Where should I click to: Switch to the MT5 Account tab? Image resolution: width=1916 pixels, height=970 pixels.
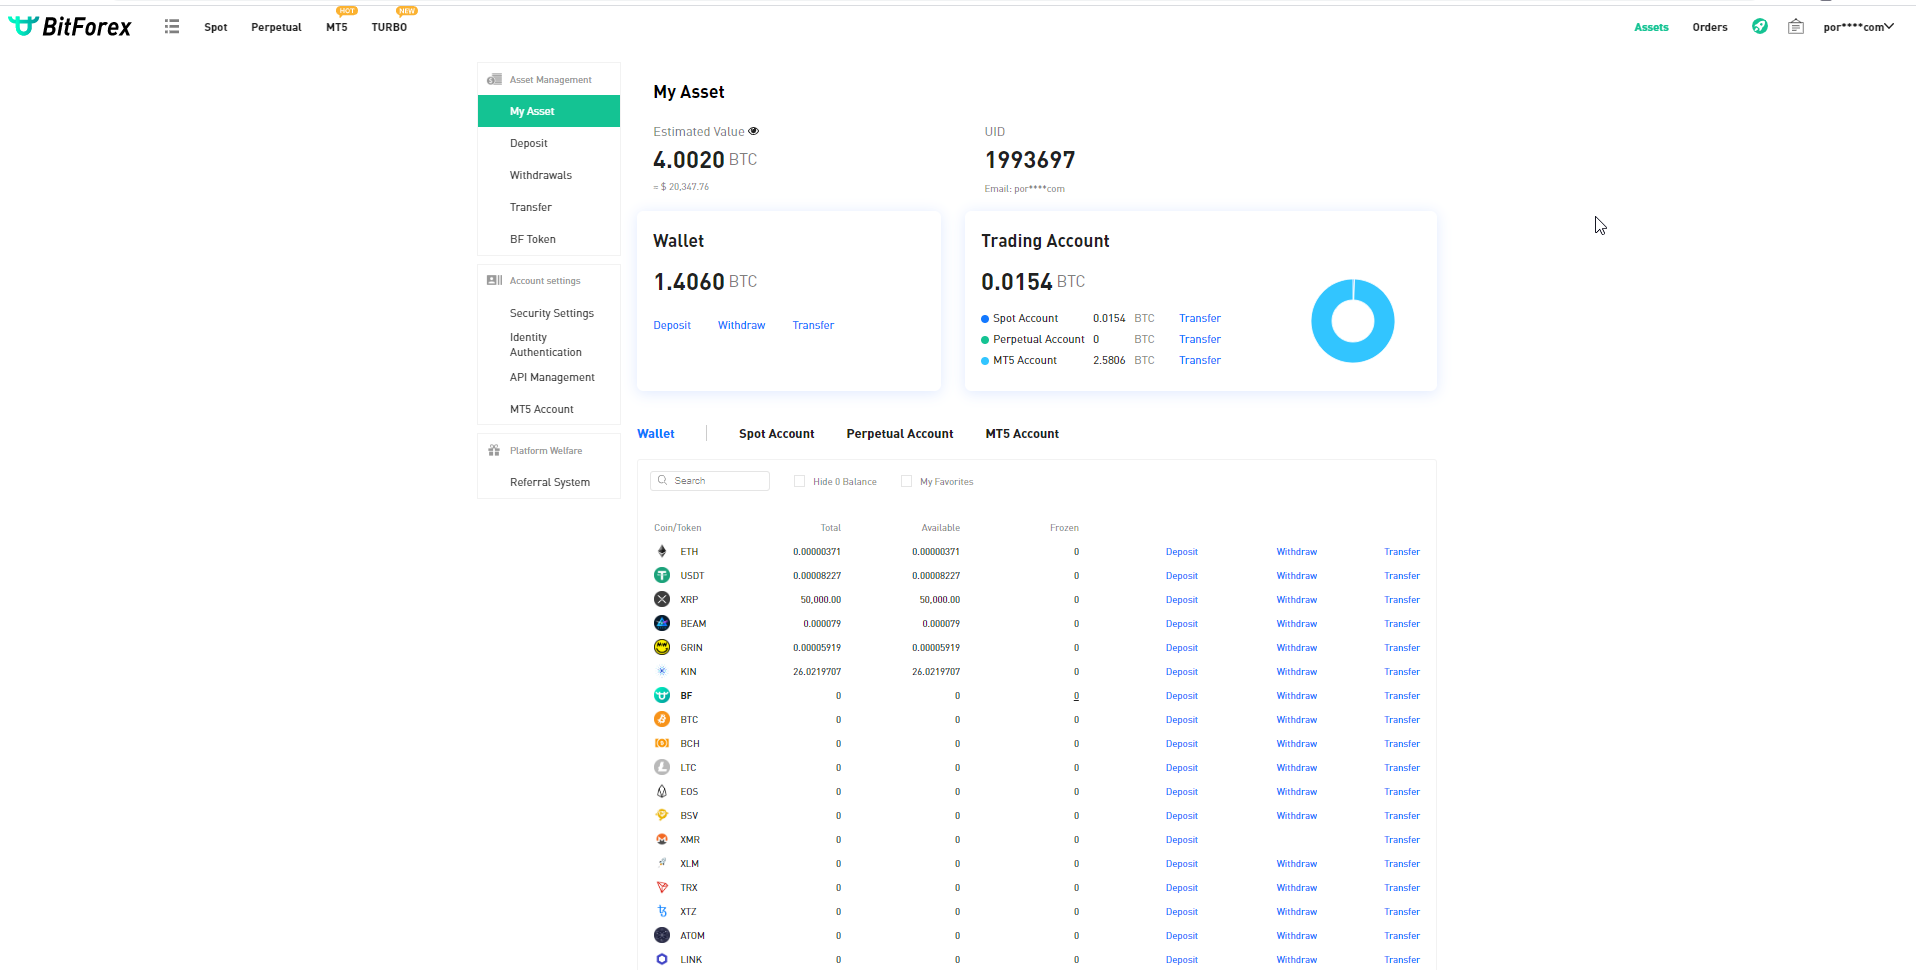(1022, 433)
